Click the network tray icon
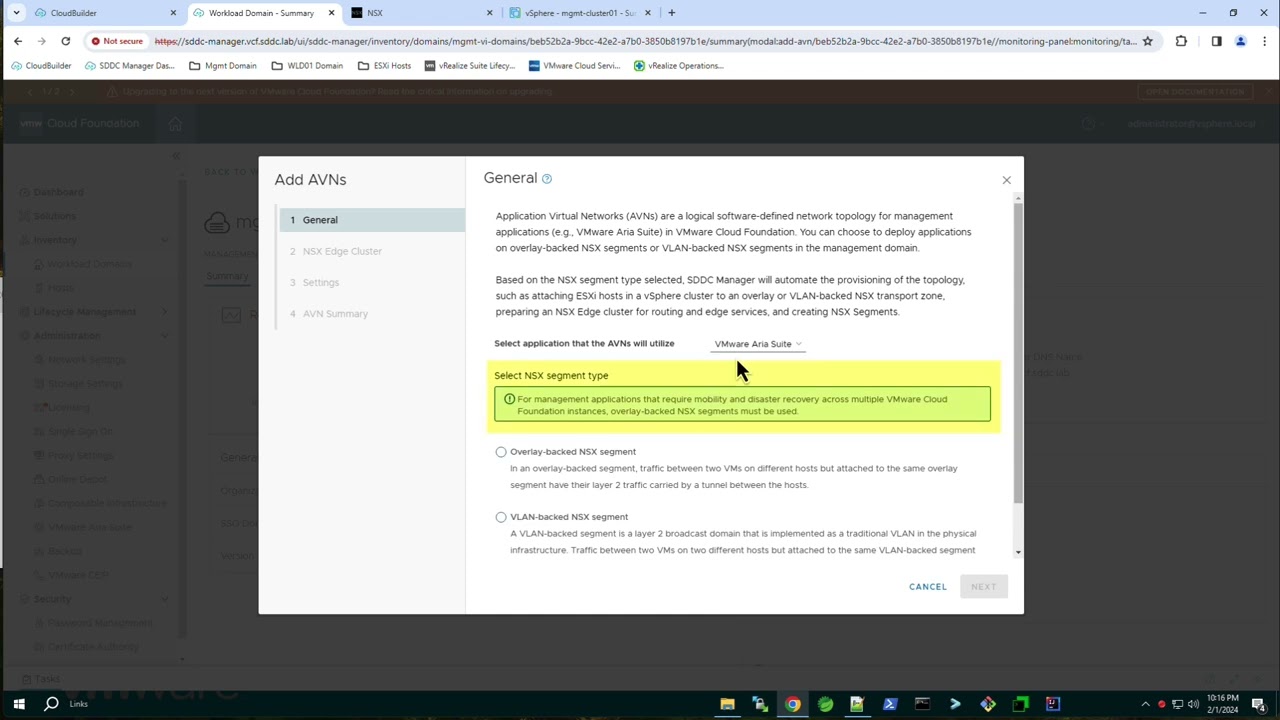The image size is (1280, 720). click(x=1177, y=704)
